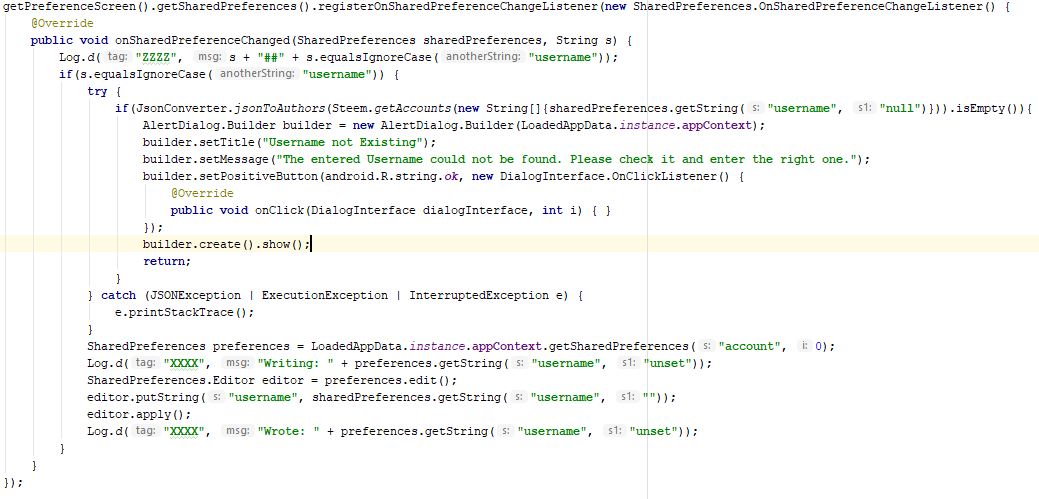Viewport: 1039px width, 499px height.
Task: Click the @Override annotation above onSharedPreferenceChanged
Action: (62, 24)
